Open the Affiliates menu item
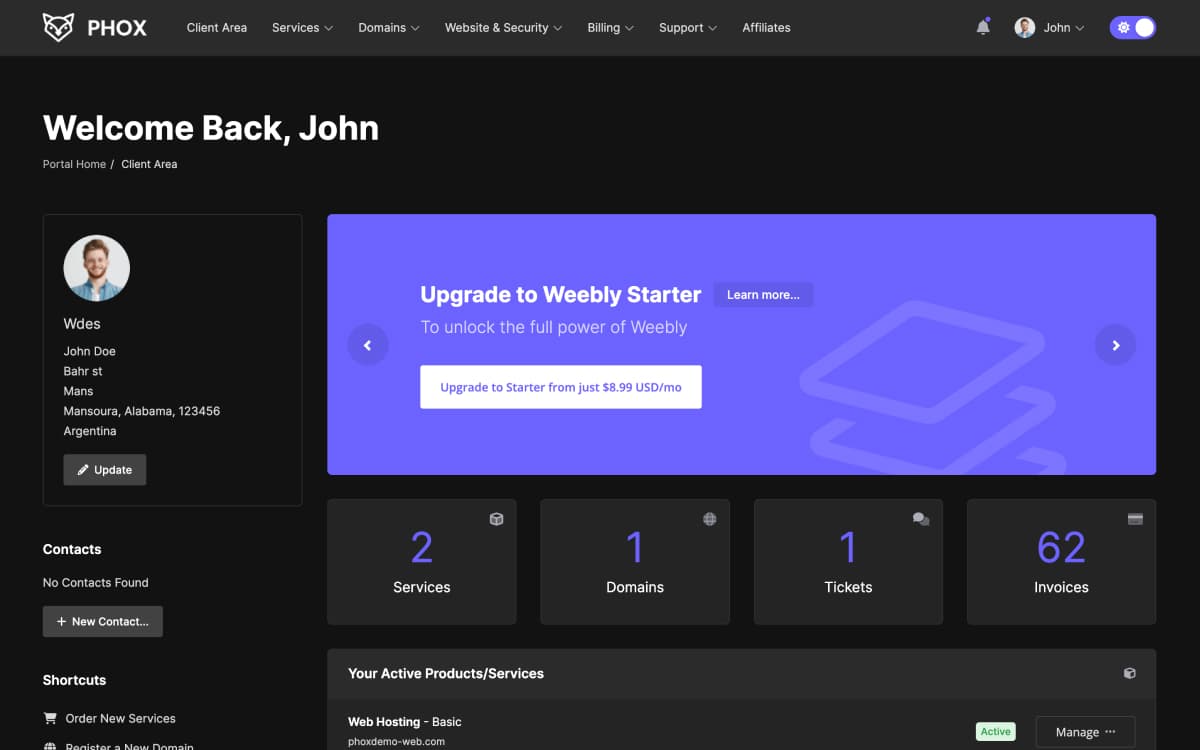 tap(767, 27)
